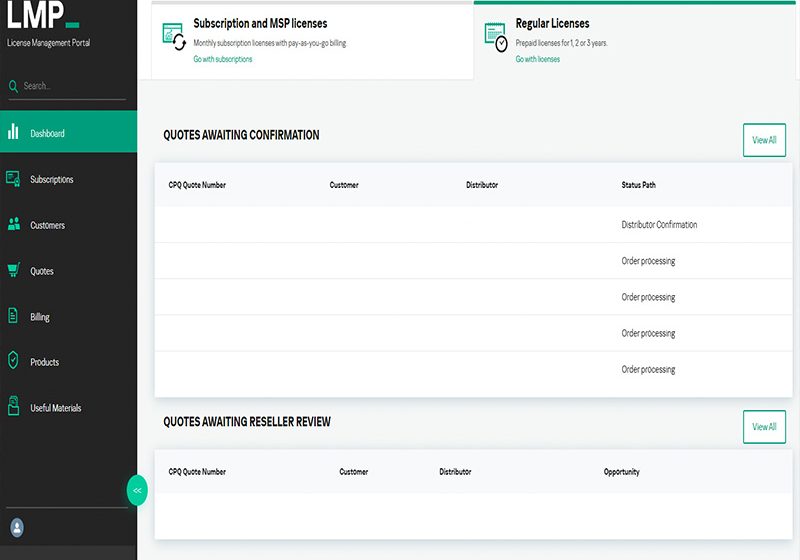Open the Subscriptions menu item
Screen dimensions: 800x560
(52, 180)
